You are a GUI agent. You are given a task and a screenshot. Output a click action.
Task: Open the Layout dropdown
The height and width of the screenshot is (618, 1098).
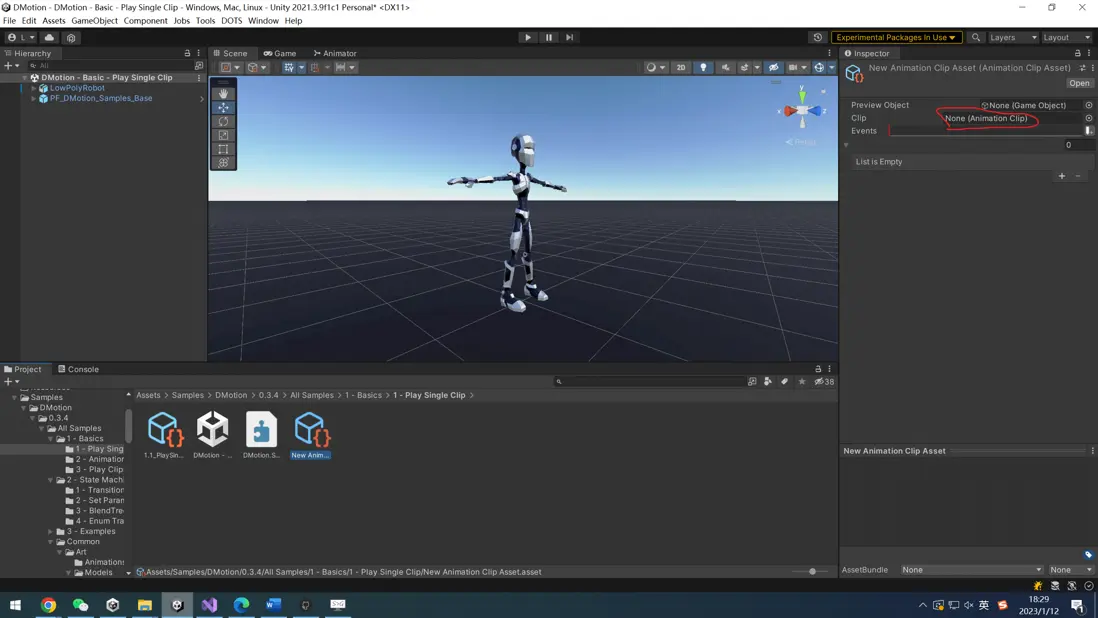(1066, 37)
